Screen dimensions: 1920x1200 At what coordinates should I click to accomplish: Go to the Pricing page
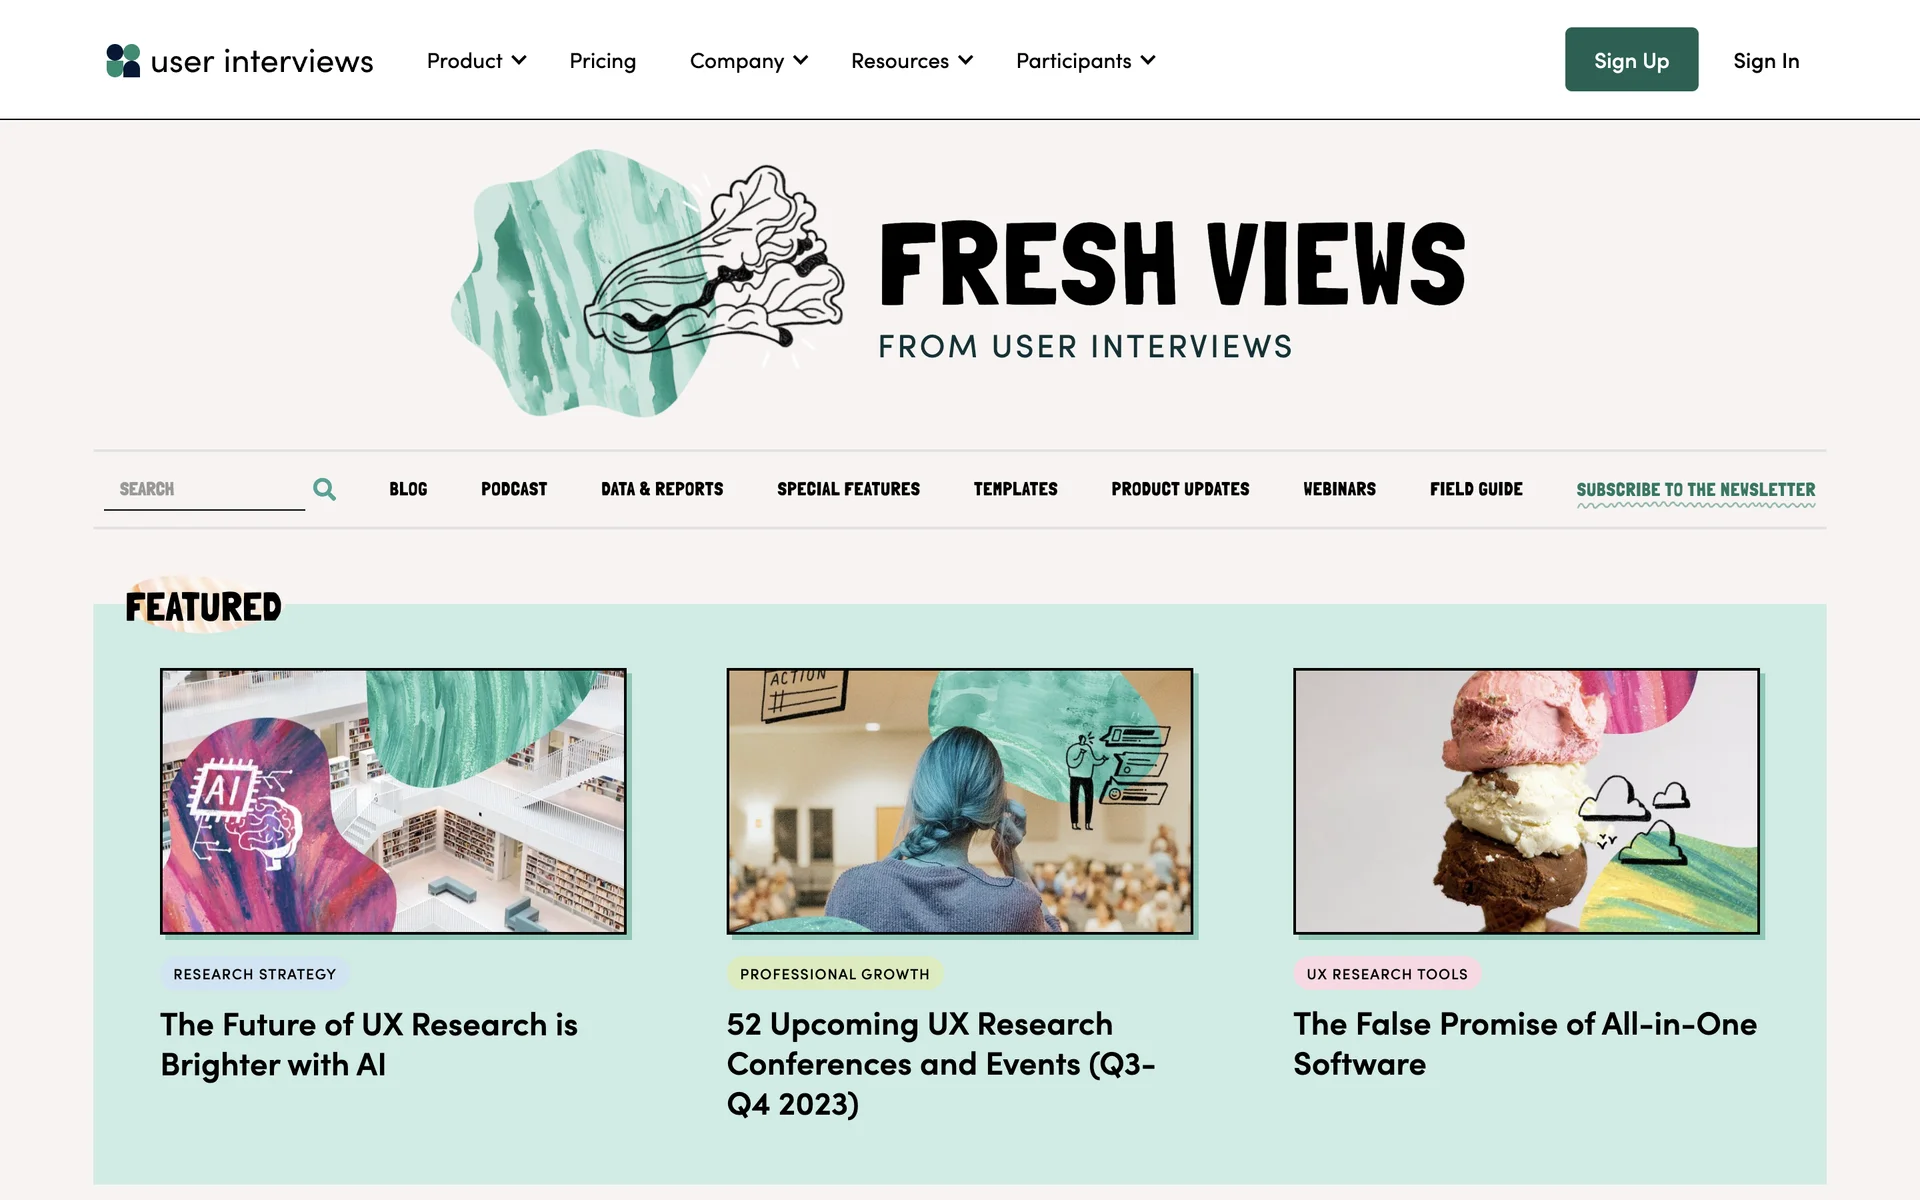coord(602,61)
